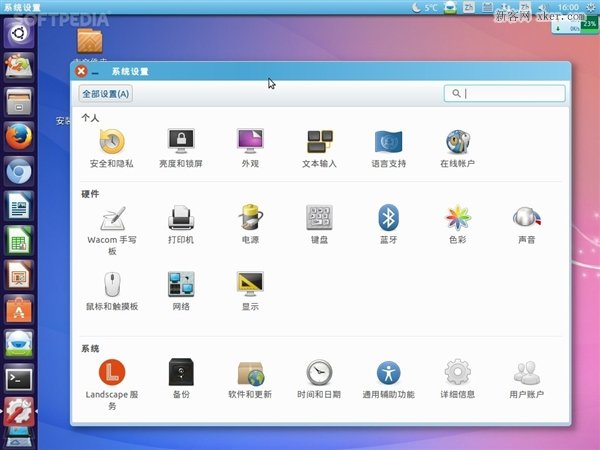Open 电源 power settings

tap(250, 225)
